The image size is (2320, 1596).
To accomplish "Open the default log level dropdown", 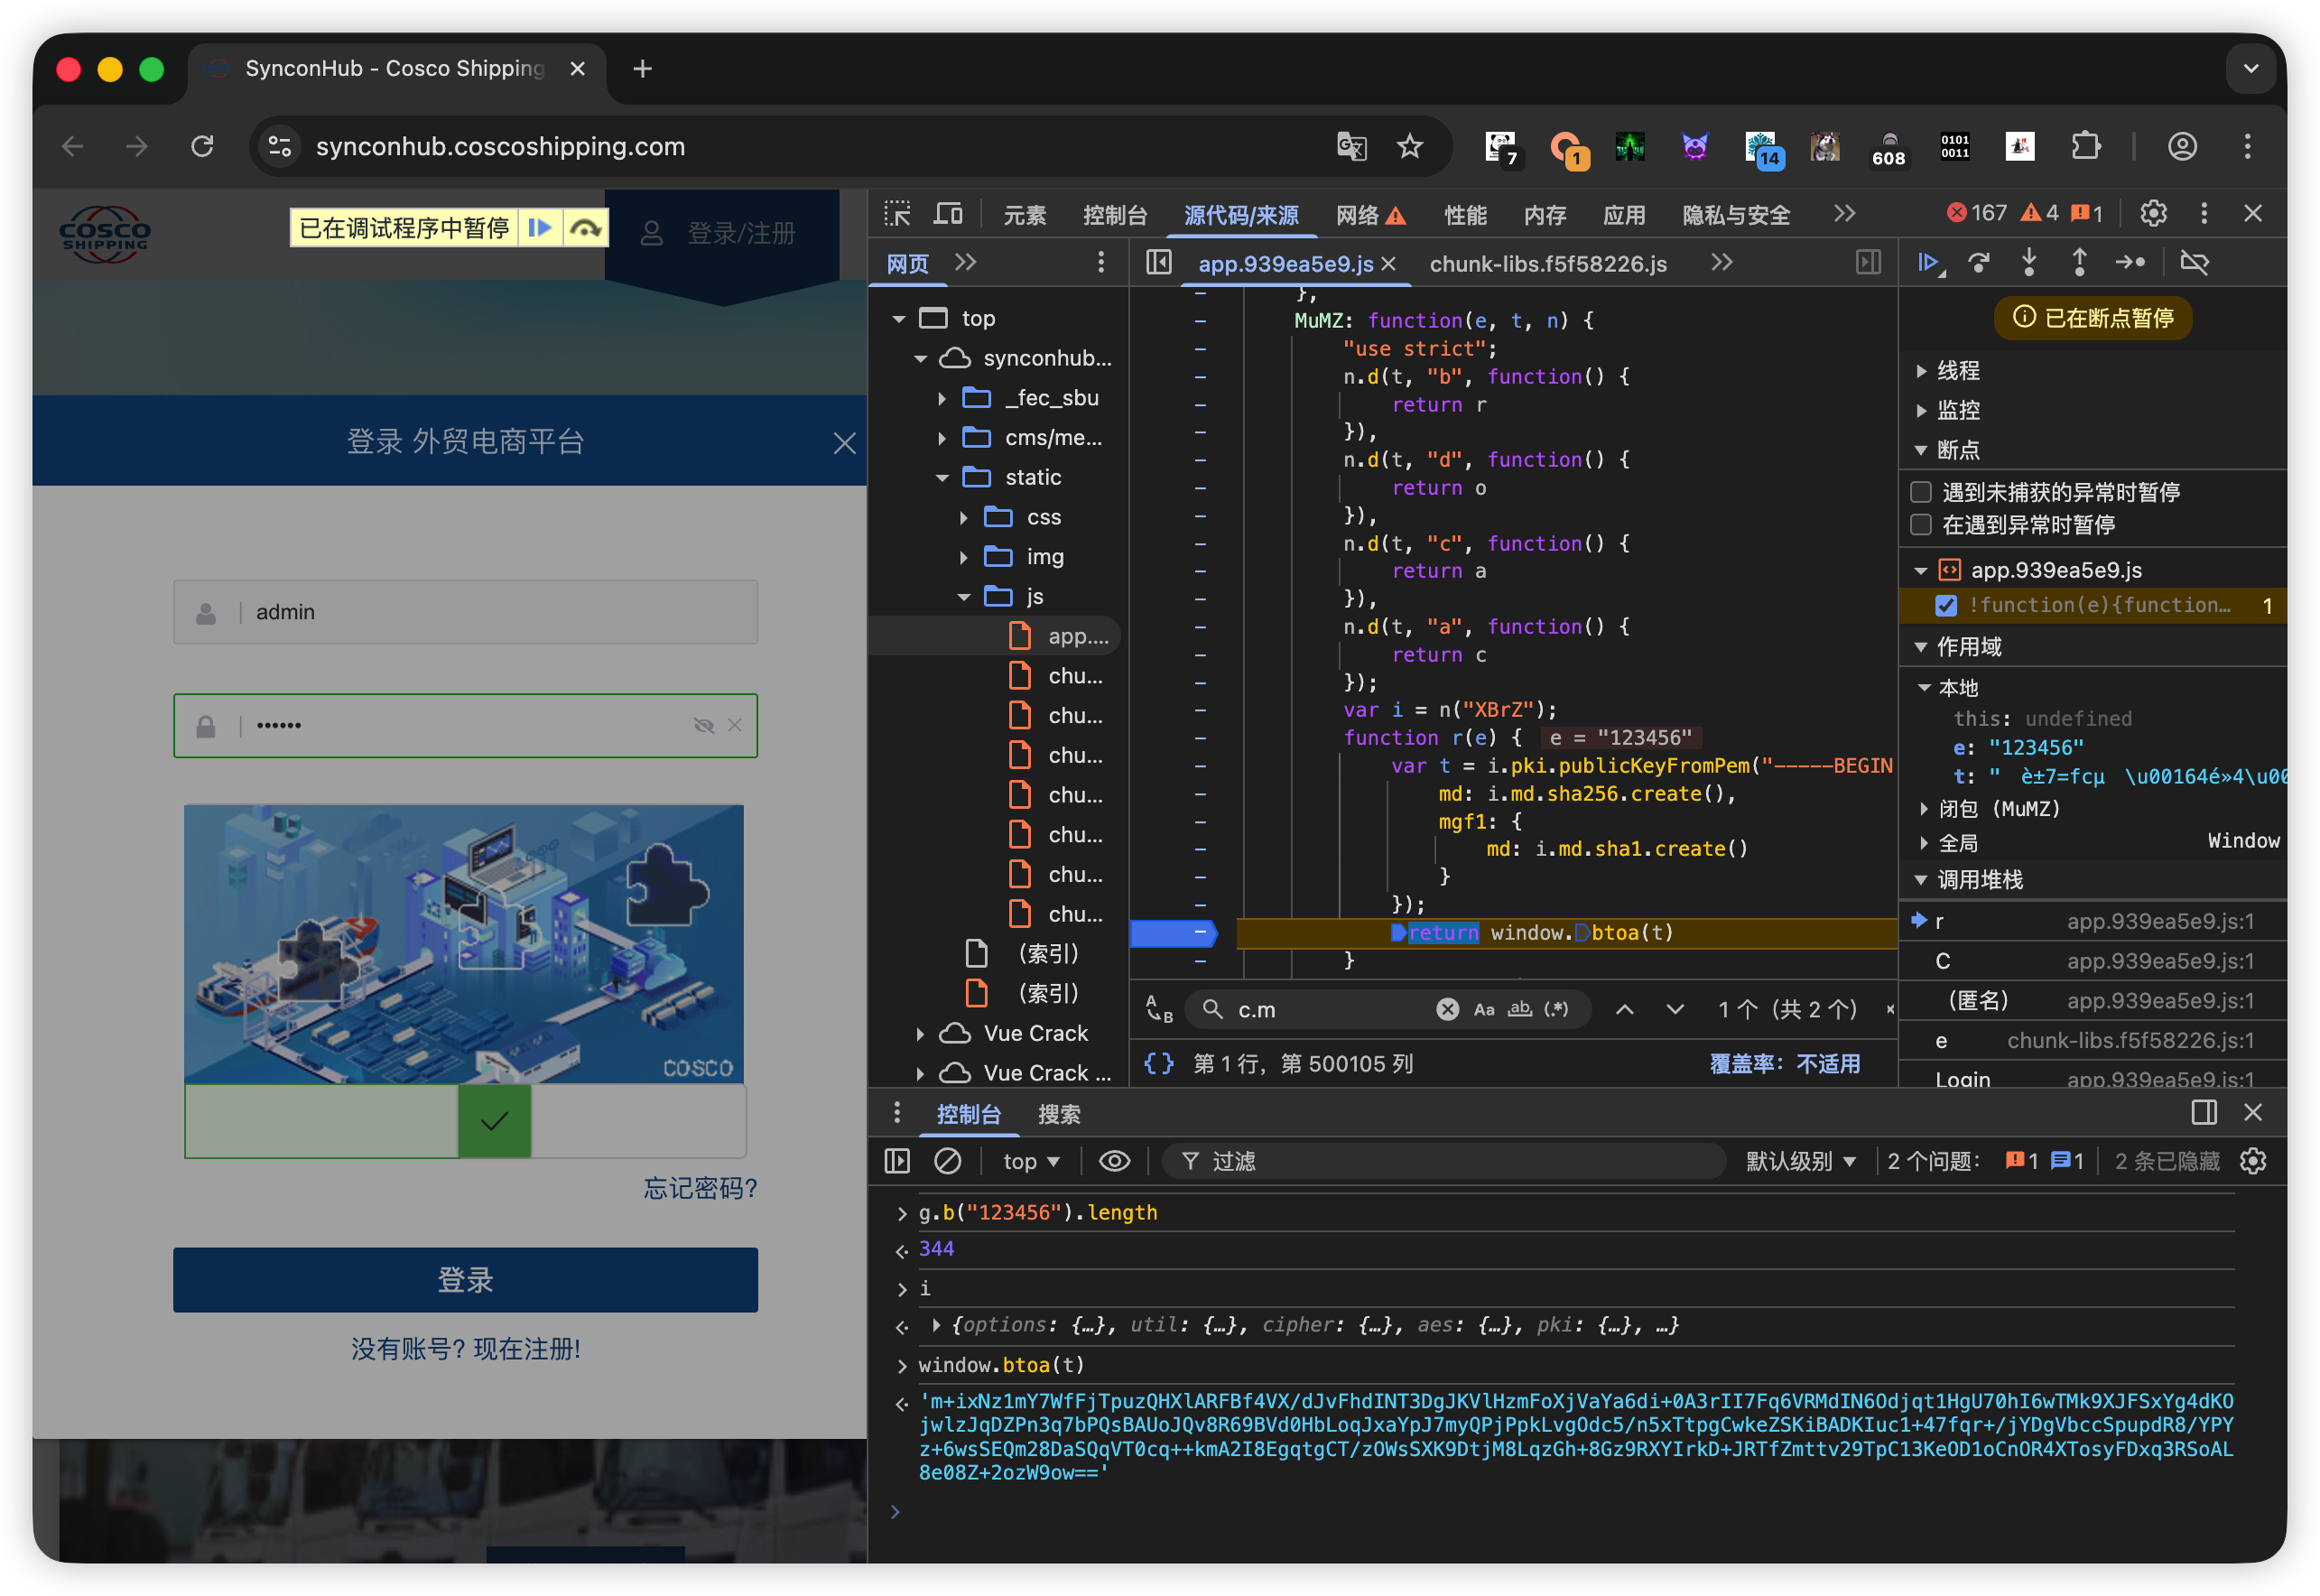I will 1800,1161.
